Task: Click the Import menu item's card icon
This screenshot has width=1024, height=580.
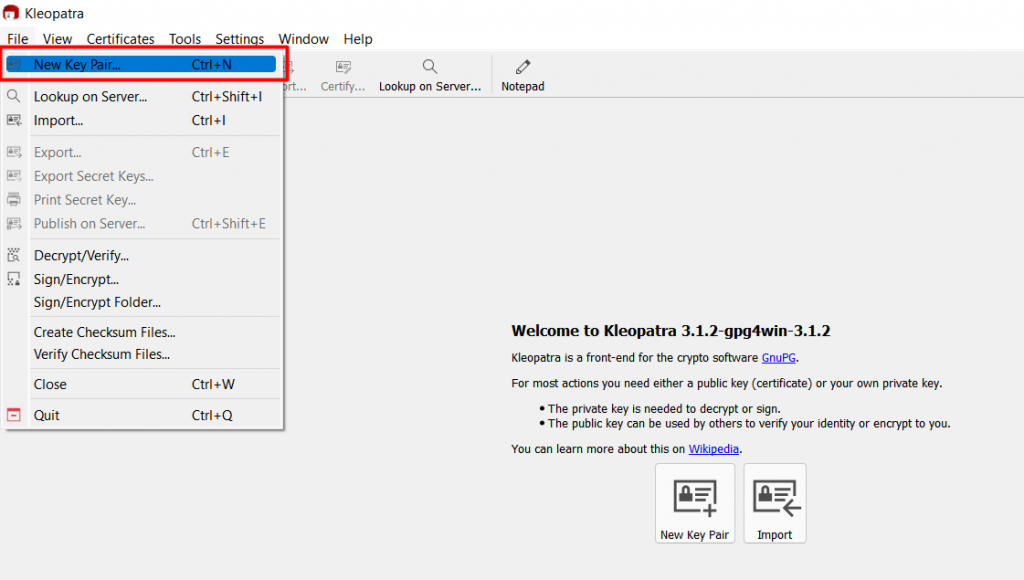Action: (x=14, y=120)
